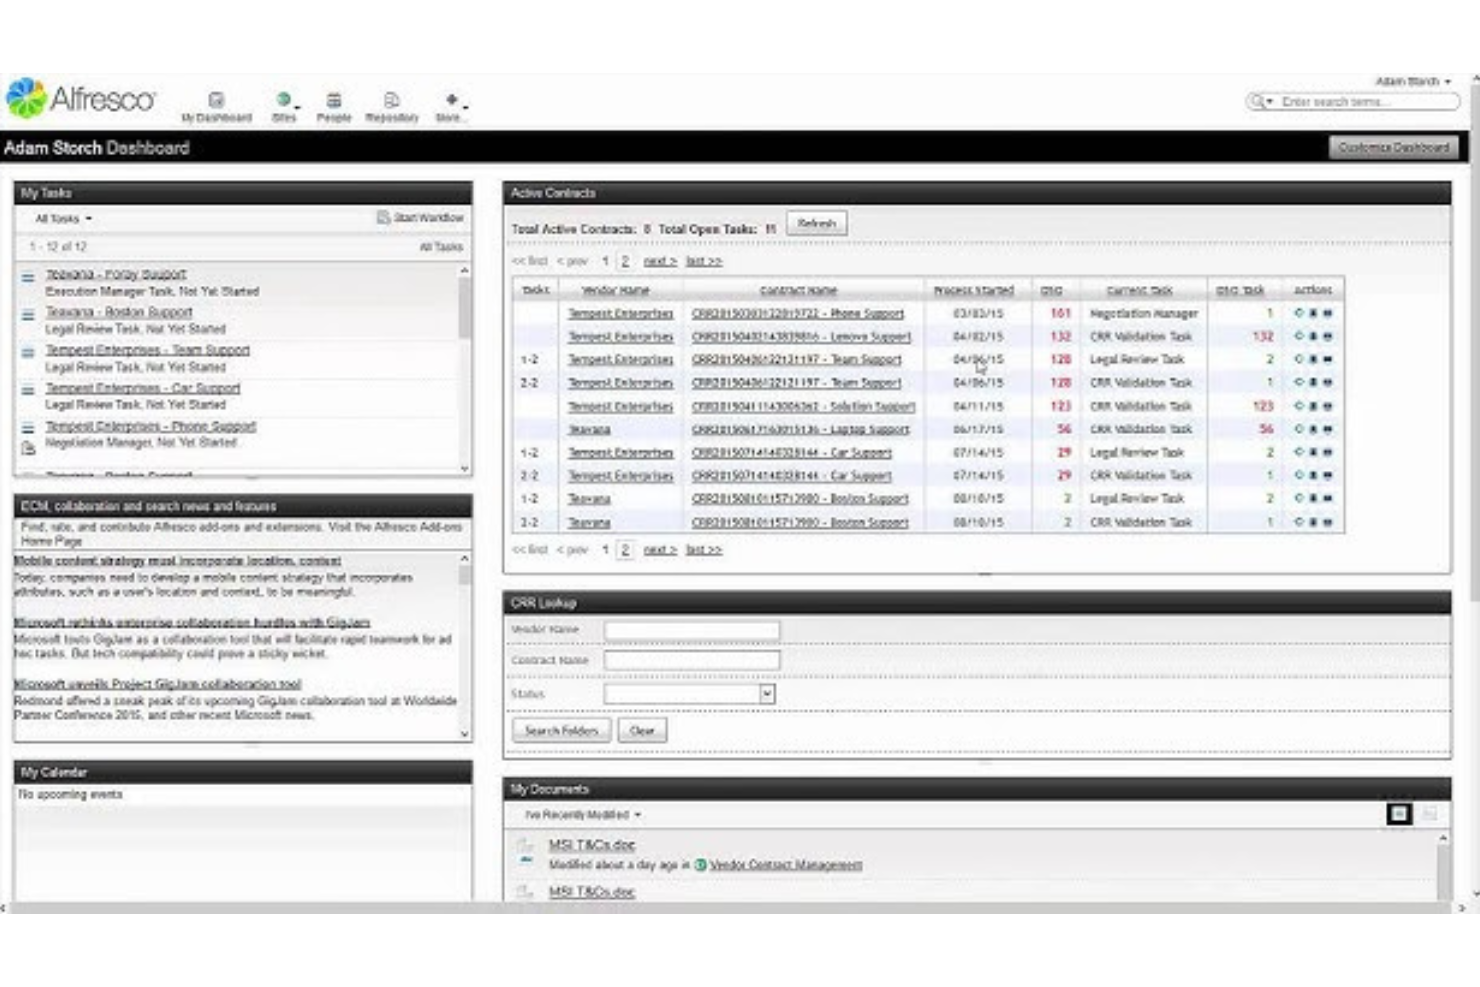Click the Search Folders button
Viewport: 1480px width, 987px height.
pos(561,731)
